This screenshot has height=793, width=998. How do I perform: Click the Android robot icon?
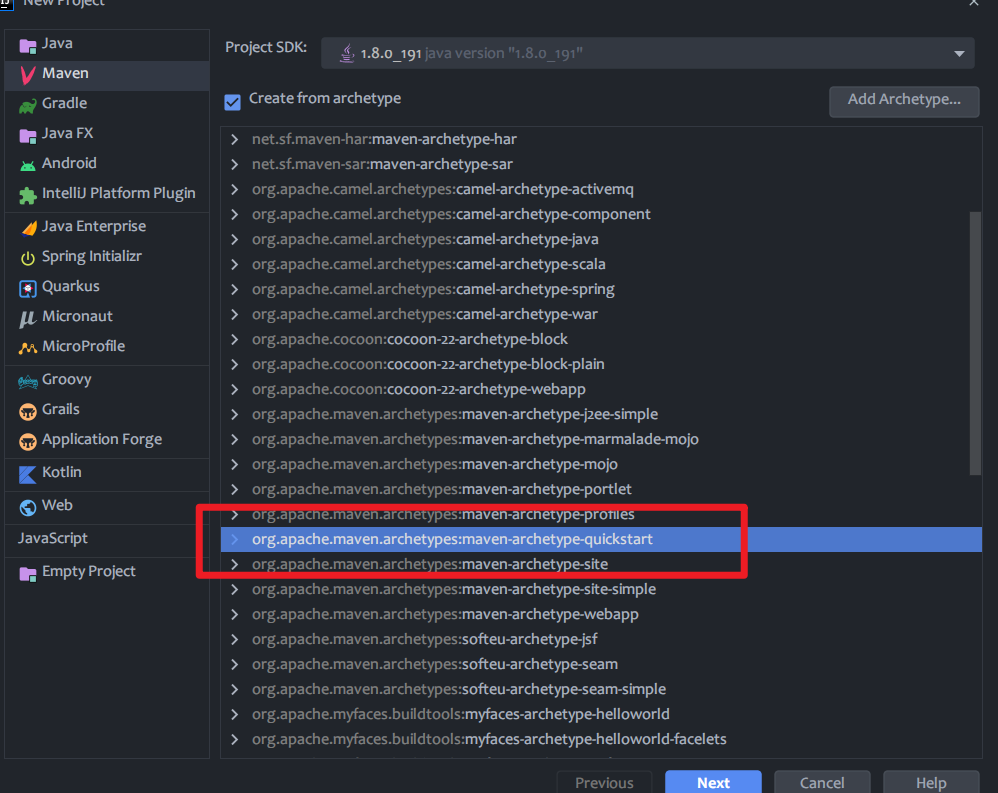pos(27,165)
